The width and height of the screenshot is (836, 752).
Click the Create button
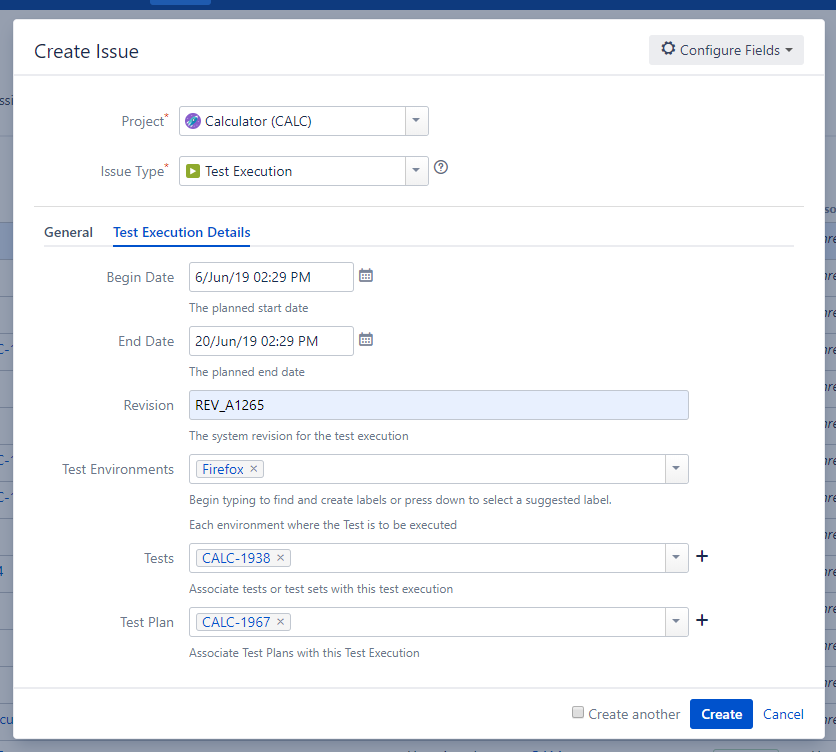coord(721,714)
